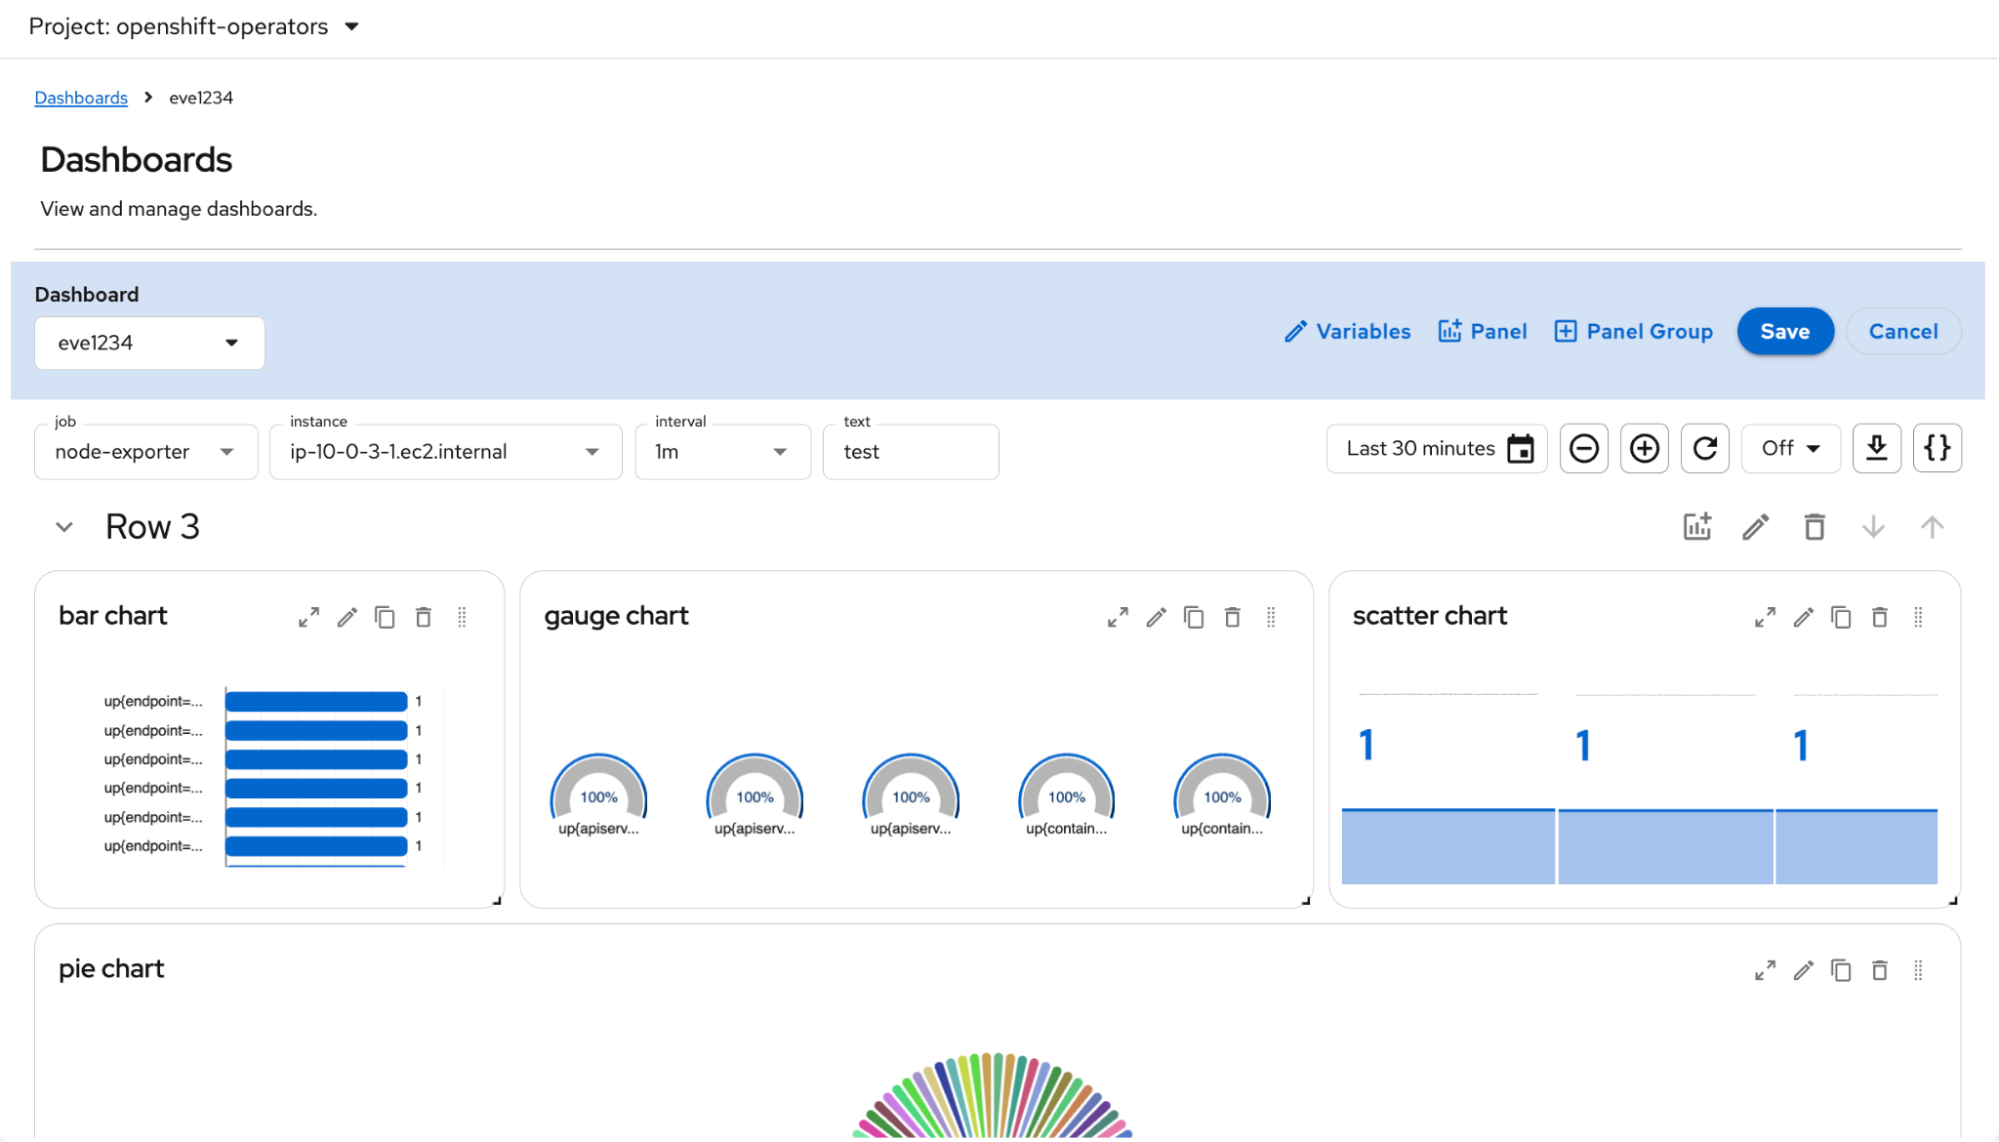Zoom out the time range
The height and width of the screenshot is (1142, 1999).
tap(1583, 448)
